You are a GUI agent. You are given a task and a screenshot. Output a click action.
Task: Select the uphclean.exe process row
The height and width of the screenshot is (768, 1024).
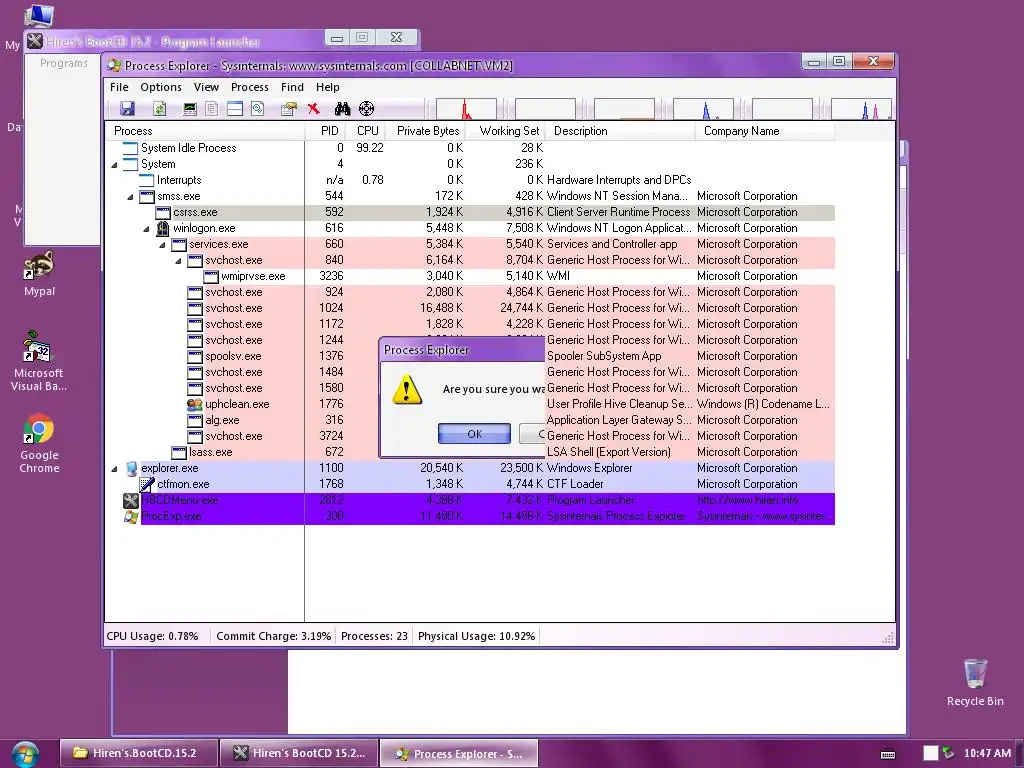click(x=470, y=404)
